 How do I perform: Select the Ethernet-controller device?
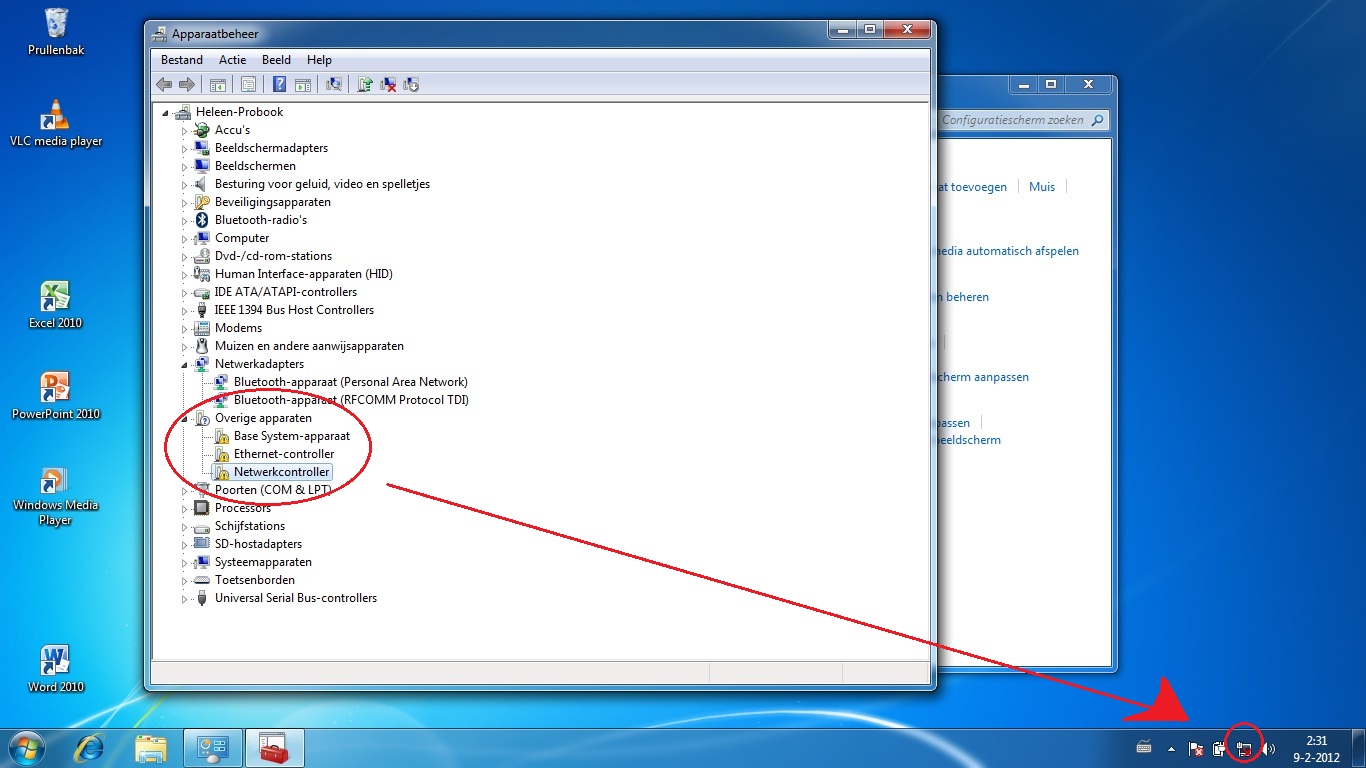[x=284, y=454]
